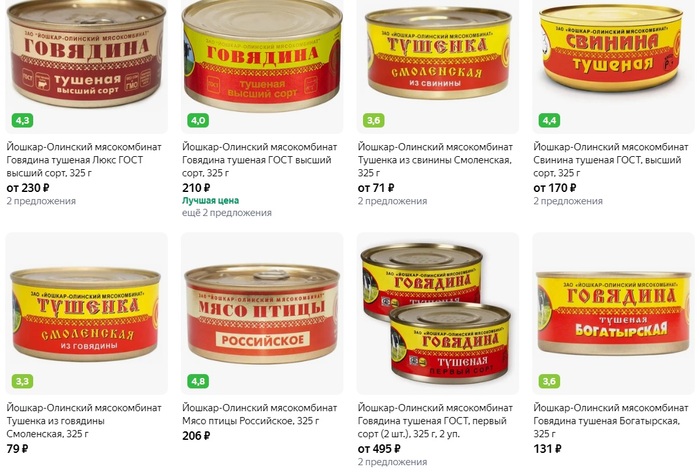Open the two-can Говядина первый сорт image
This screenshot has height=473, width=700.
click(436, 313)
